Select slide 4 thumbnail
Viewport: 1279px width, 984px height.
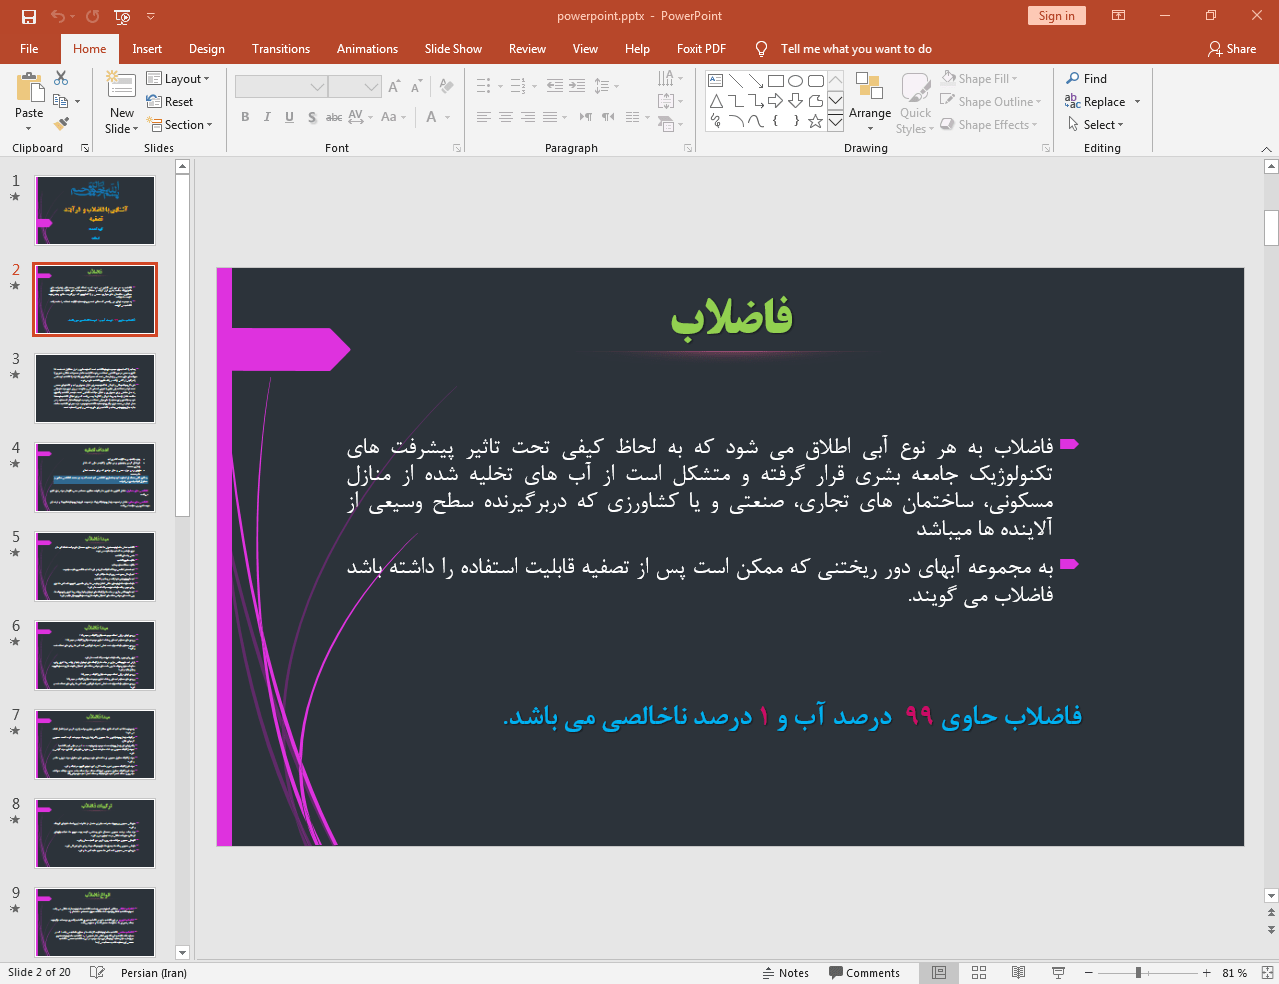[95, 478]
